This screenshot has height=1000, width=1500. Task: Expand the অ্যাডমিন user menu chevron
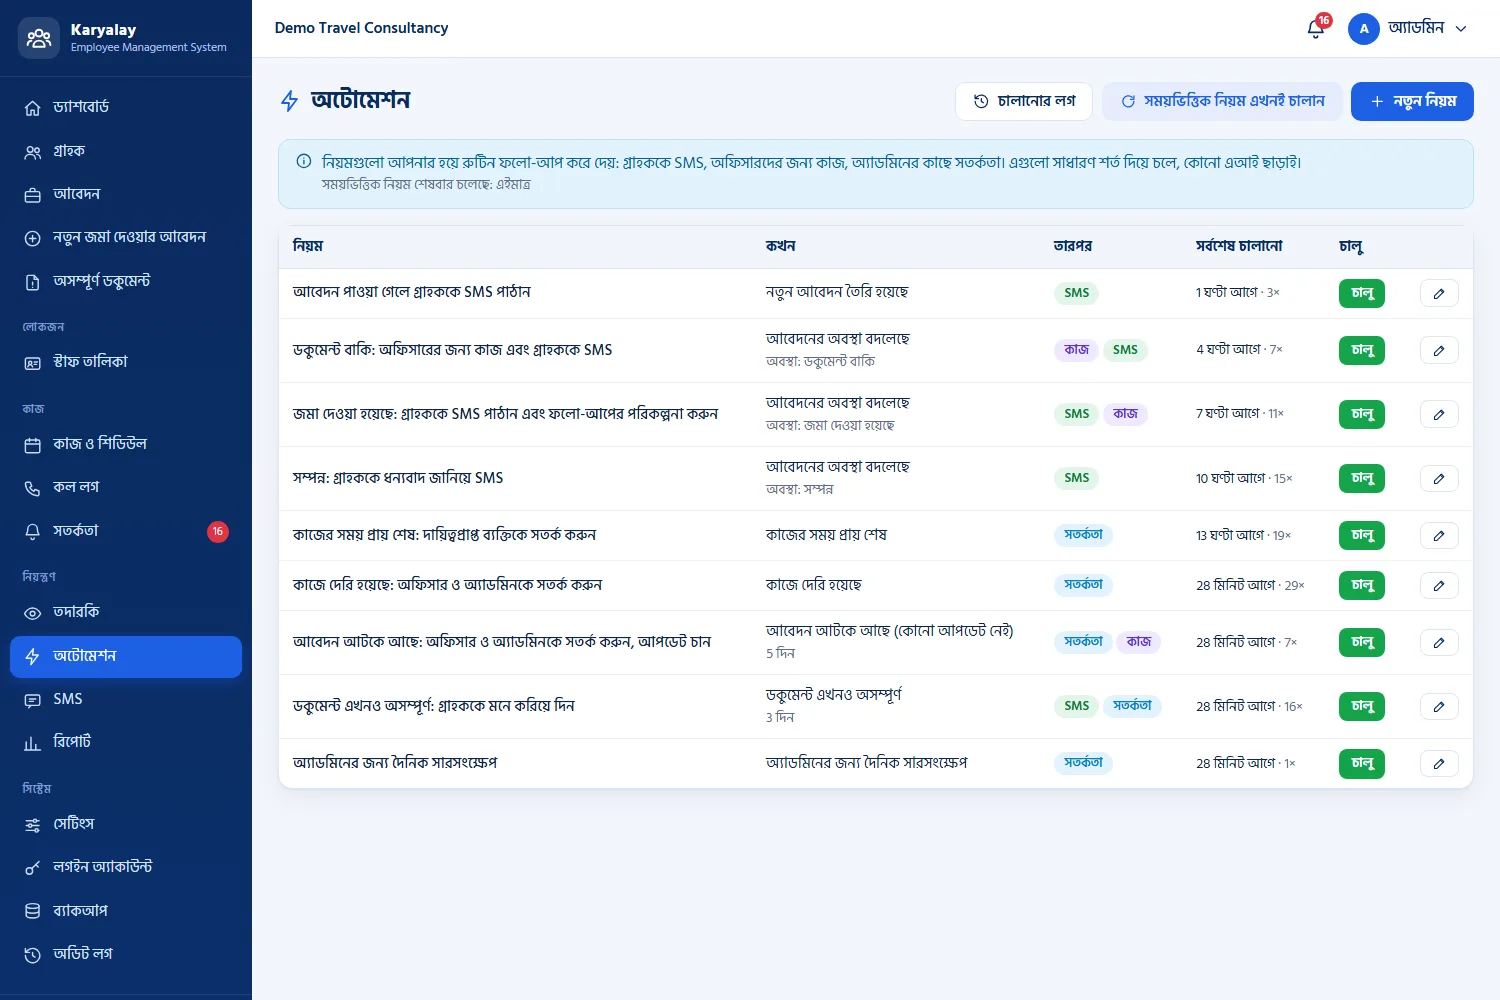1461,29
